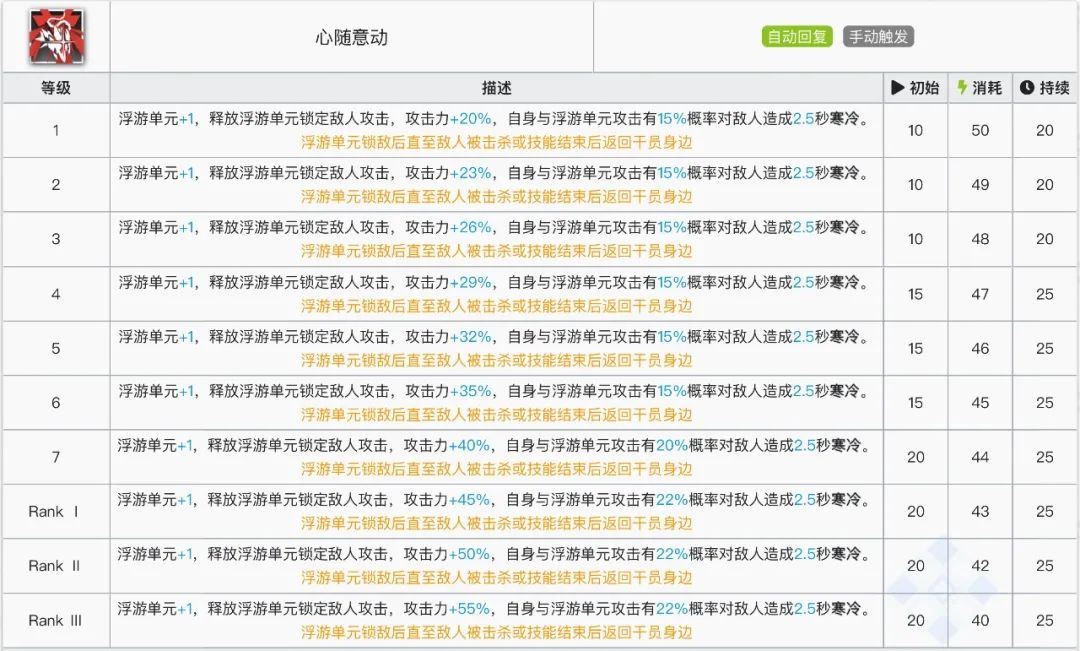Image resolution: width=1080 pixels, height=651 pixels.
Task: Click the 消耗 header label
Action: coord(987,88)
